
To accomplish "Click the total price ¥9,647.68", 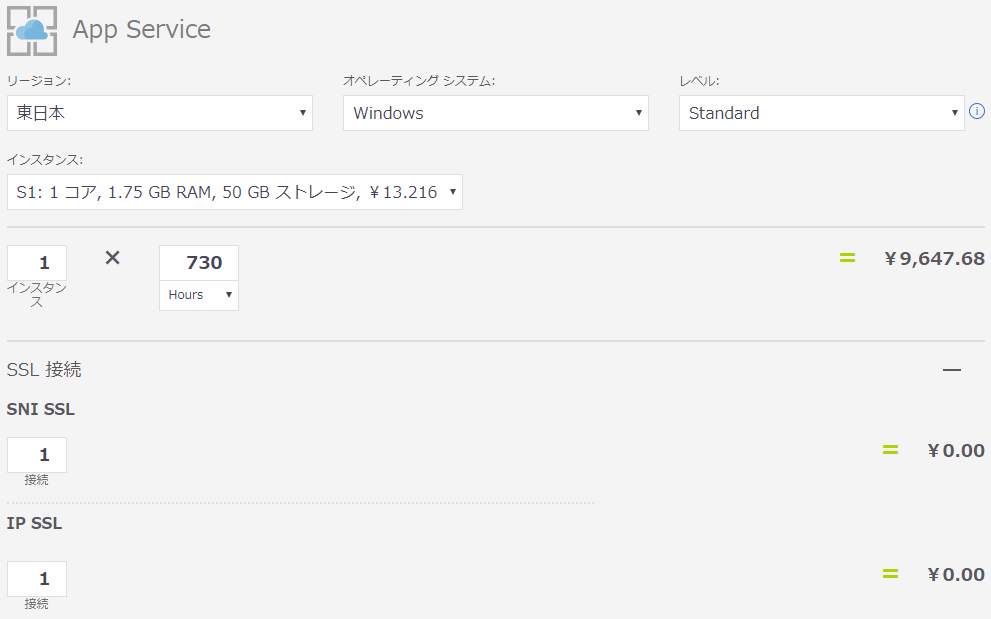I will click(x=933, y=257).
